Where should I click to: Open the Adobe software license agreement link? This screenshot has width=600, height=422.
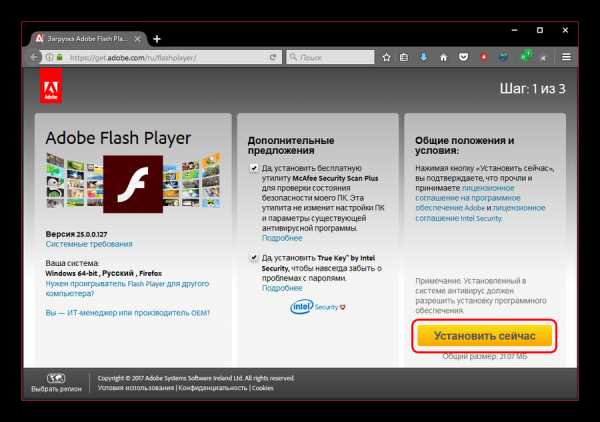(x=468, y=198)
